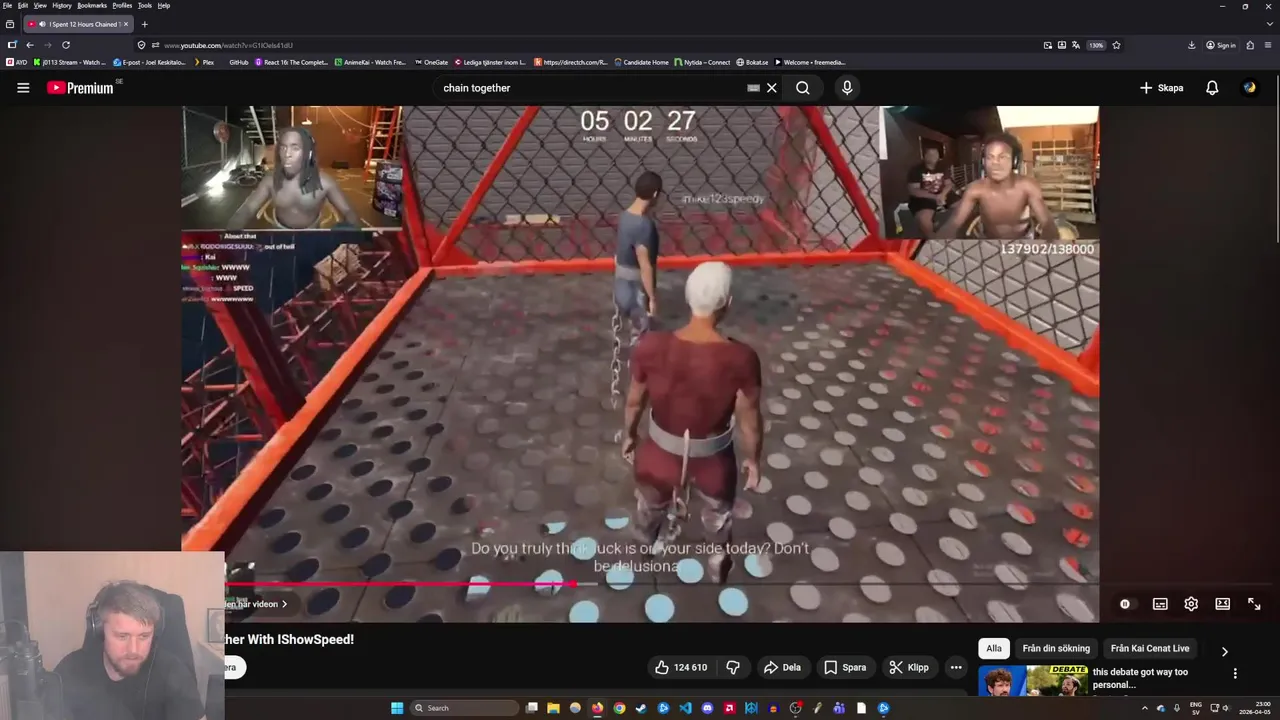
Task: Open the browser application menu
Action: (1267, 45)
